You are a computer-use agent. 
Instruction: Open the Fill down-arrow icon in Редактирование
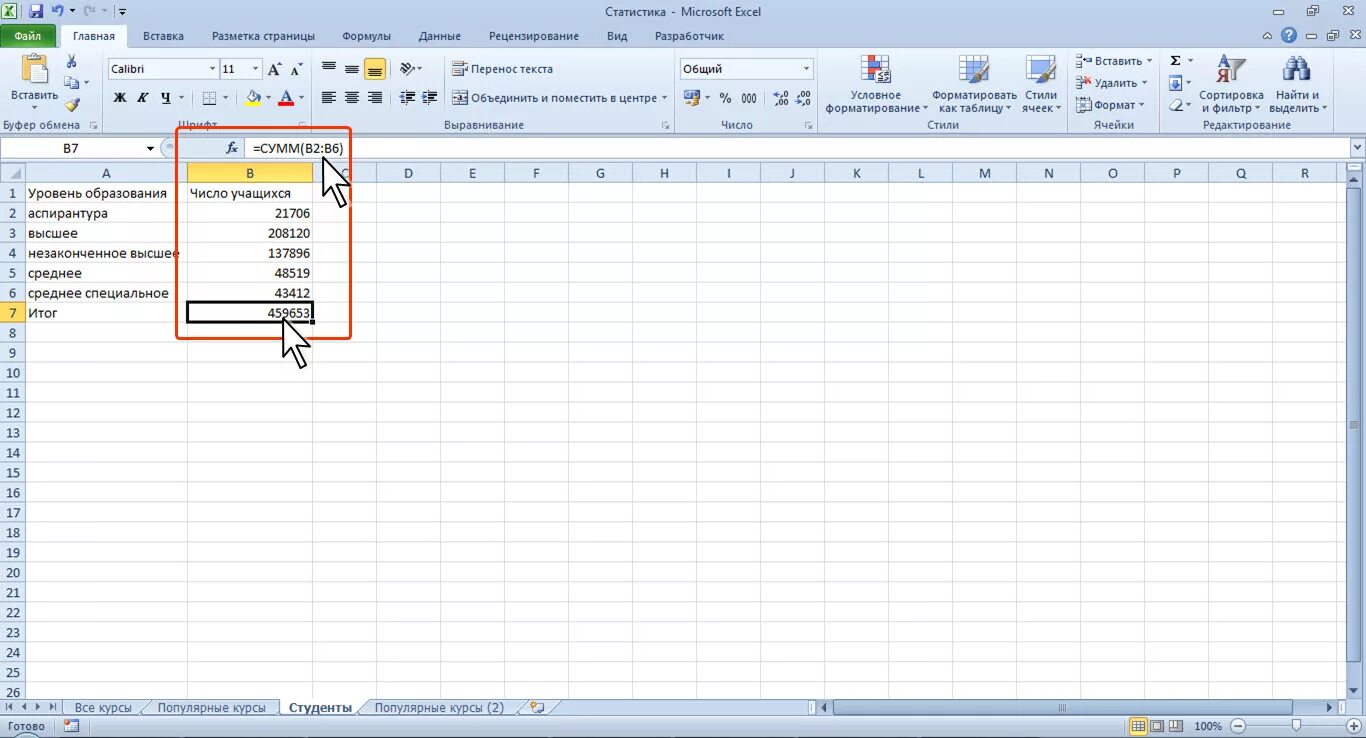pos(1176,83)
